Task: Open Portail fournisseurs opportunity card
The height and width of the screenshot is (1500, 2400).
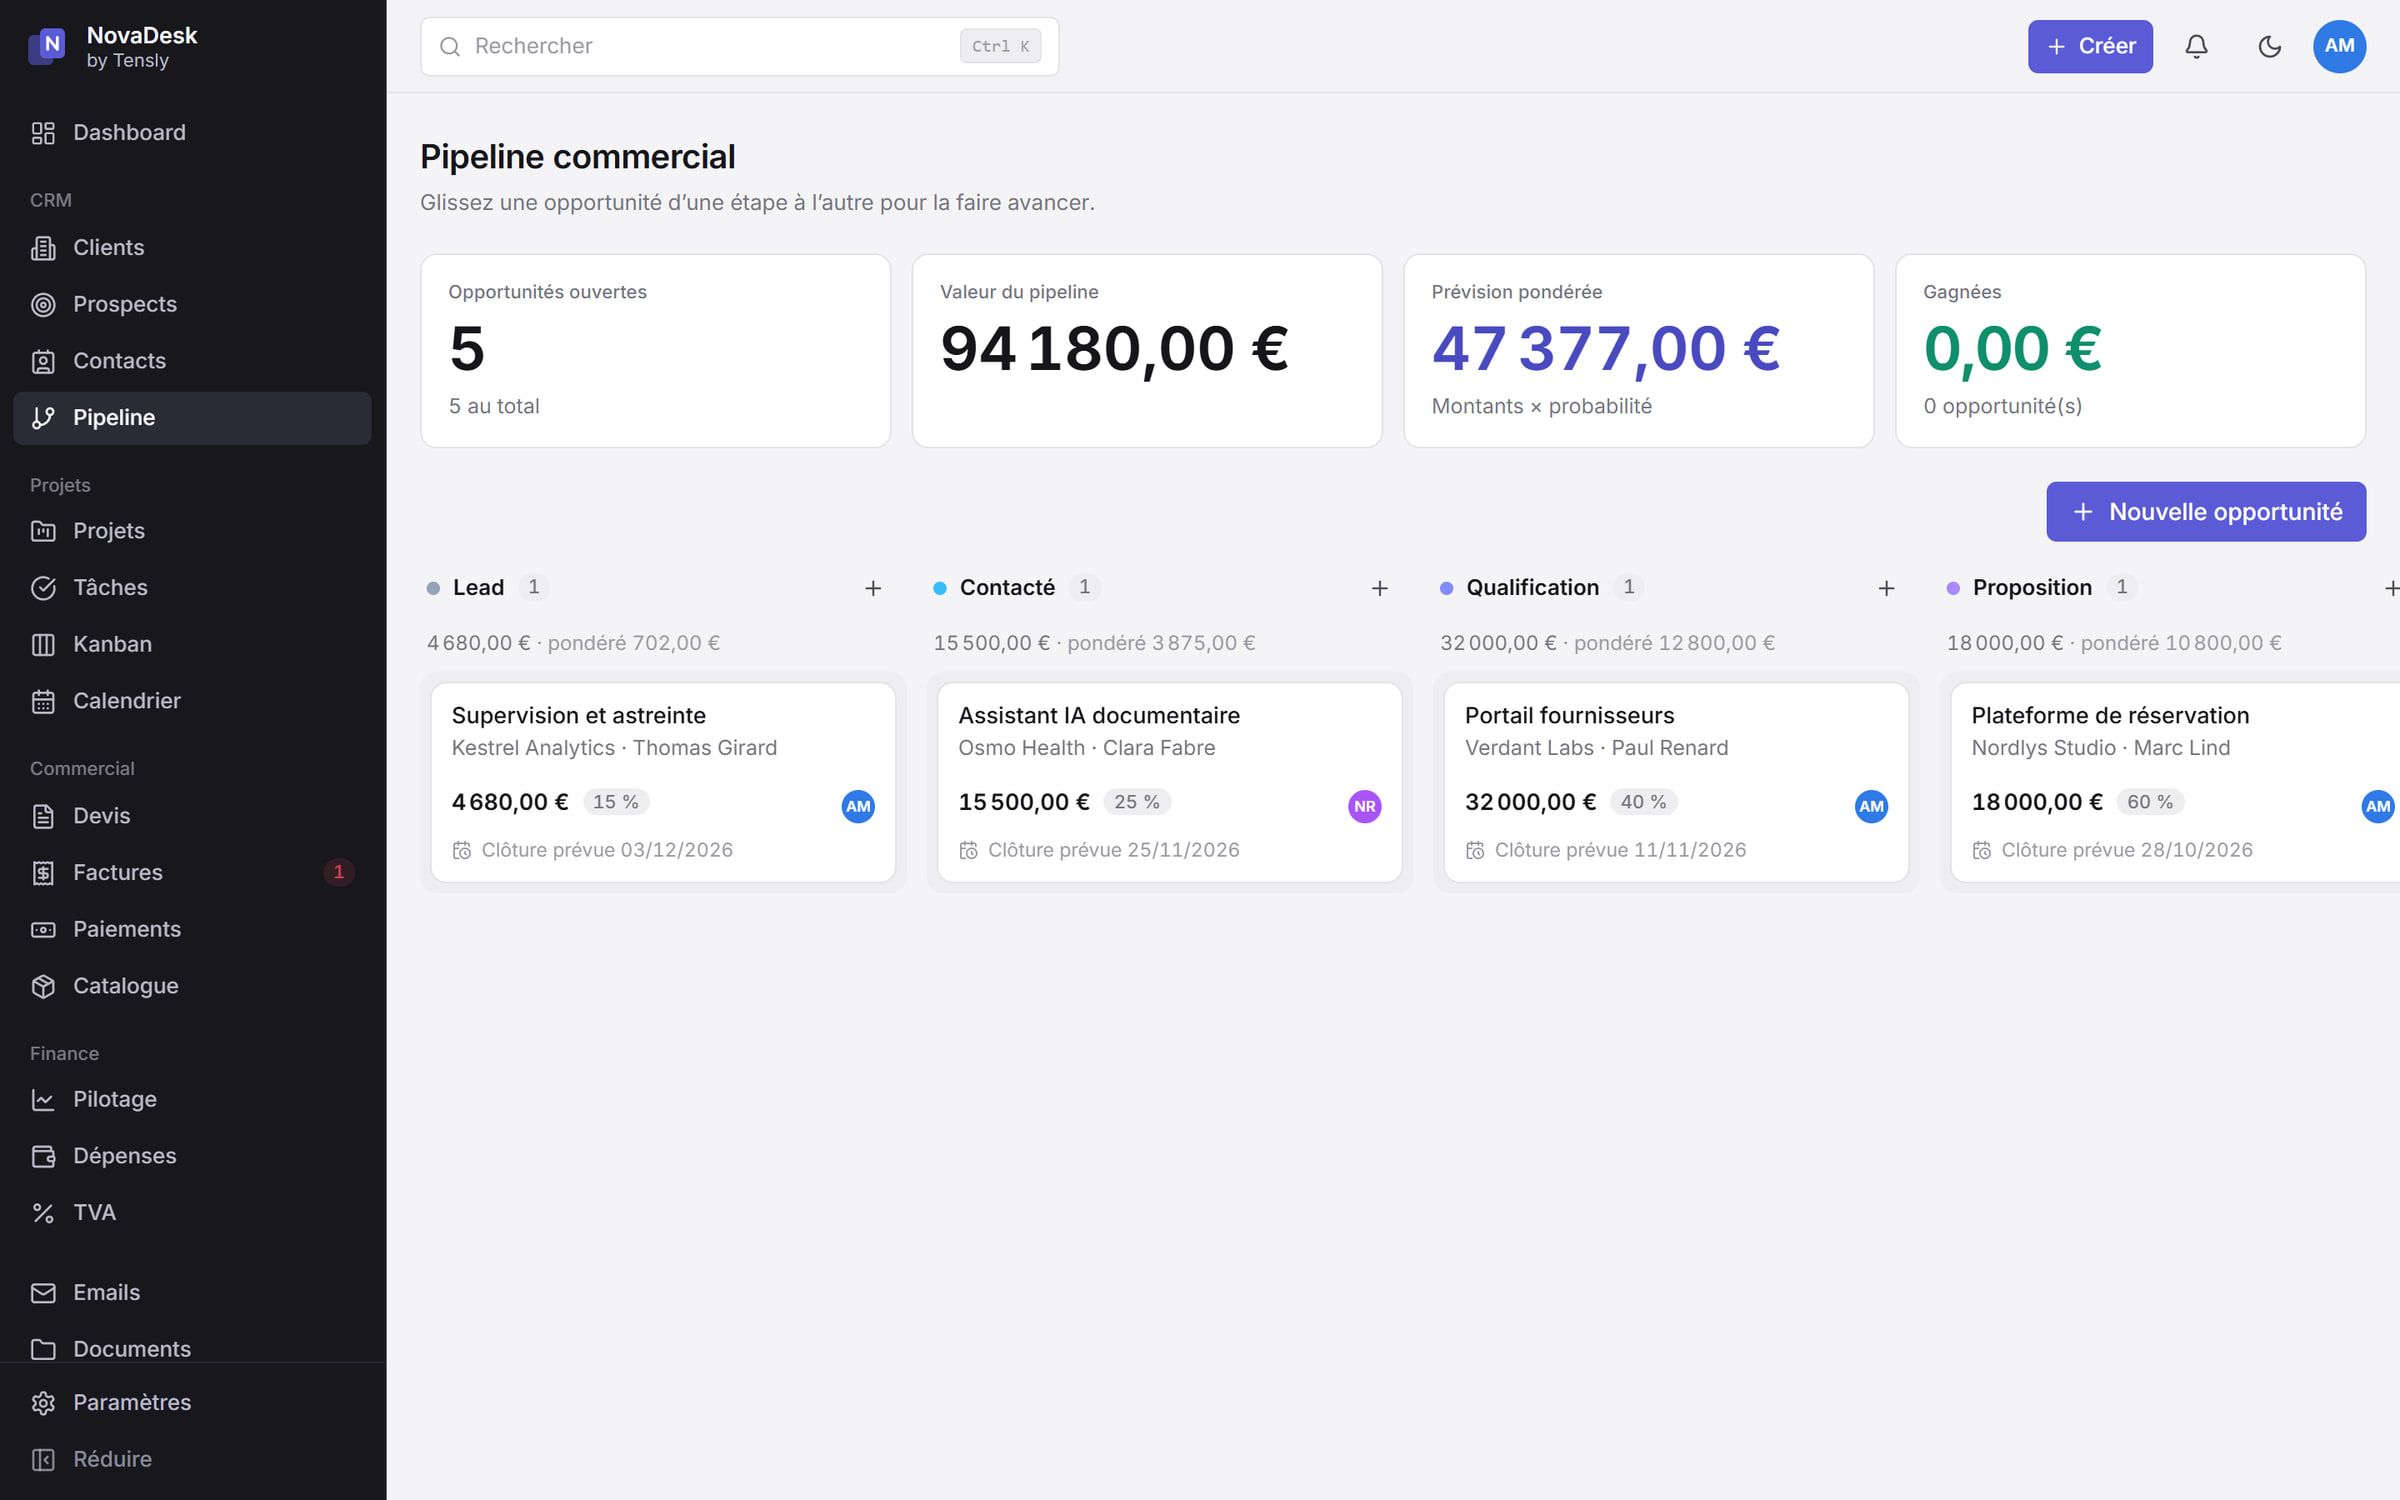Action: pos(1676,782)
